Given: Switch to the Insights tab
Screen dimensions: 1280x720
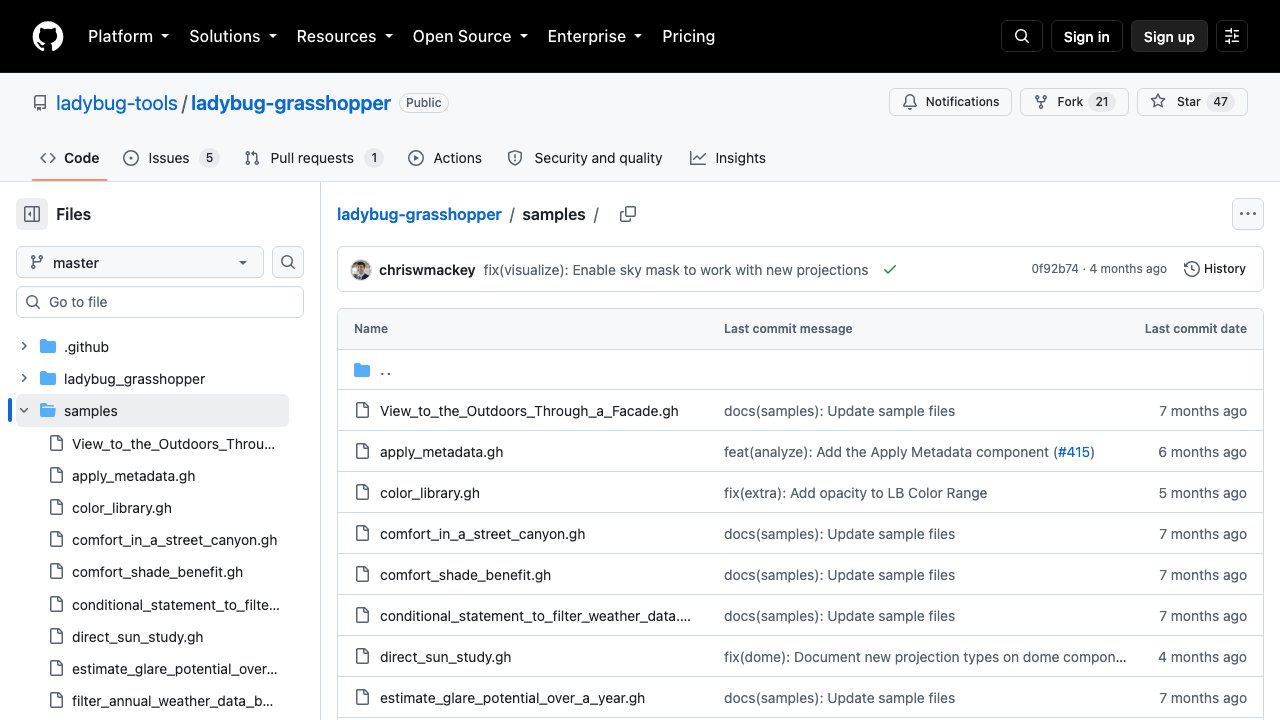Looking at the screenshot, I should tap(728, 158).
